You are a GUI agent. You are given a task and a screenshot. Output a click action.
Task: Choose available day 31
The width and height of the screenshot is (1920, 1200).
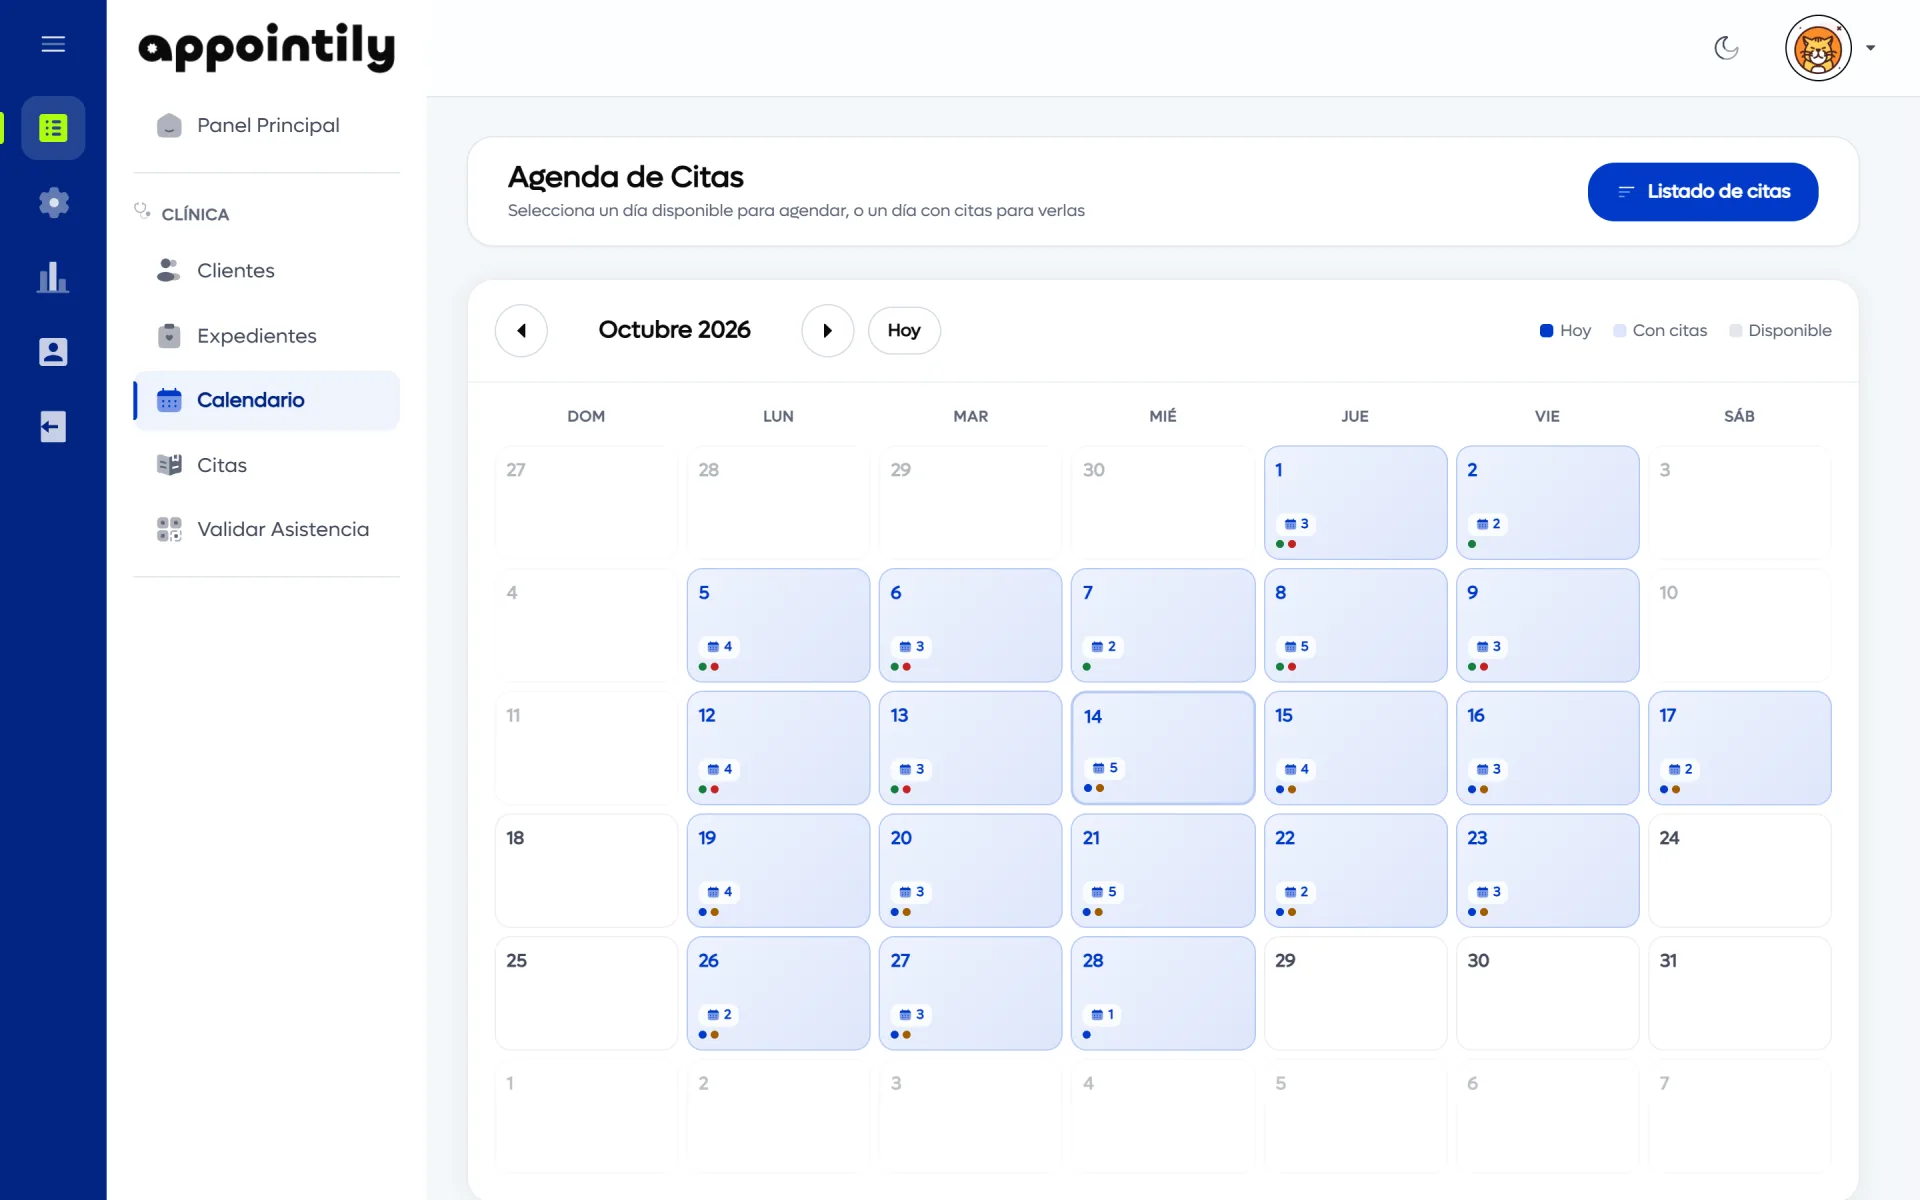tap(1739, 993)
